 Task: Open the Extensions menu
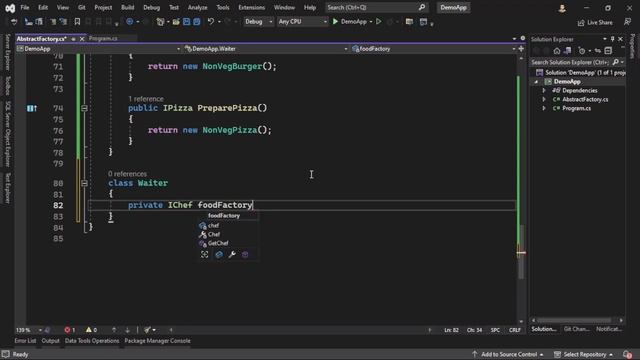pos(251,7)
